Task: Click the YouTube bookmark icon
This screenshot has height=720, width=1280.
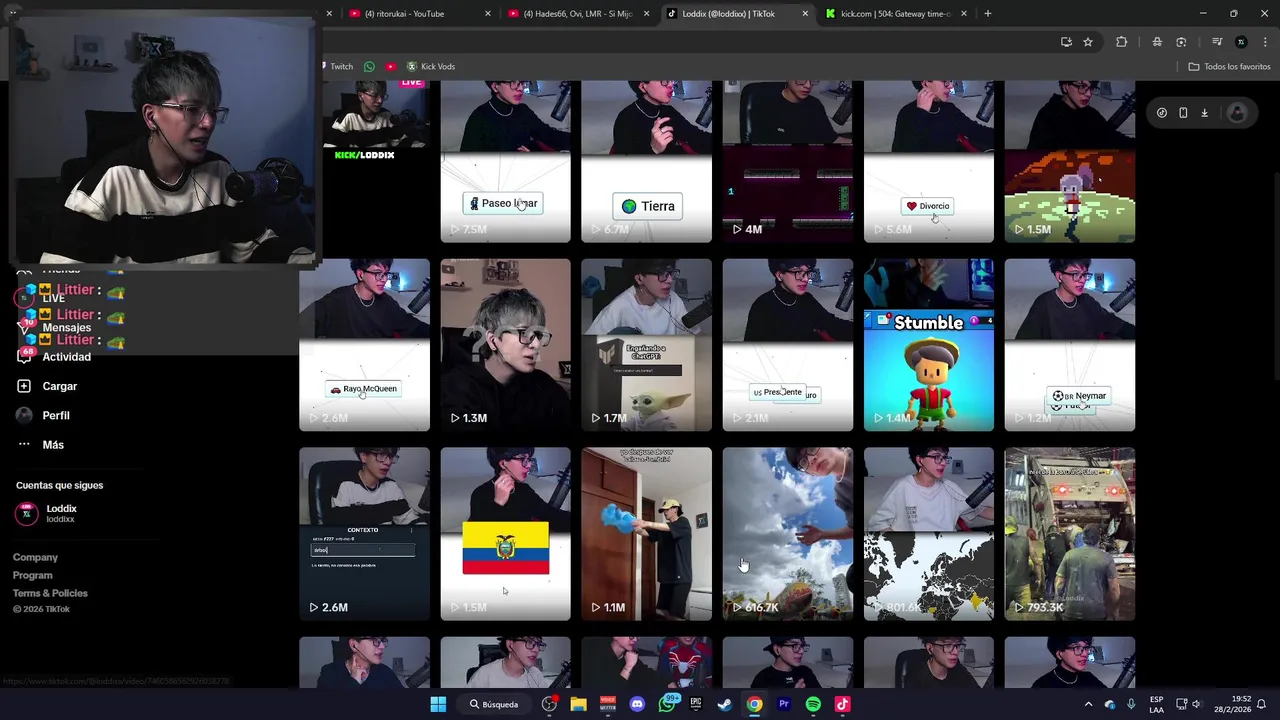Action: [390, 66]
